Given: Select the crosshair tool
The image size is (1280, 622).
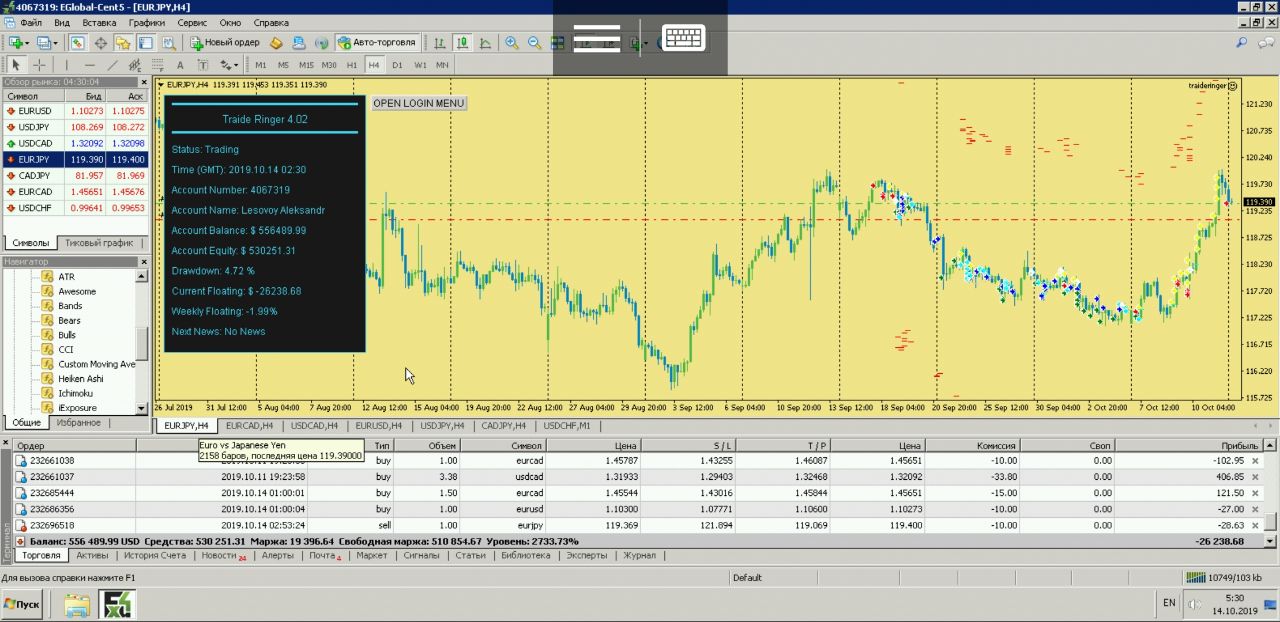Looking at the screenshot, I should [40, 65].
